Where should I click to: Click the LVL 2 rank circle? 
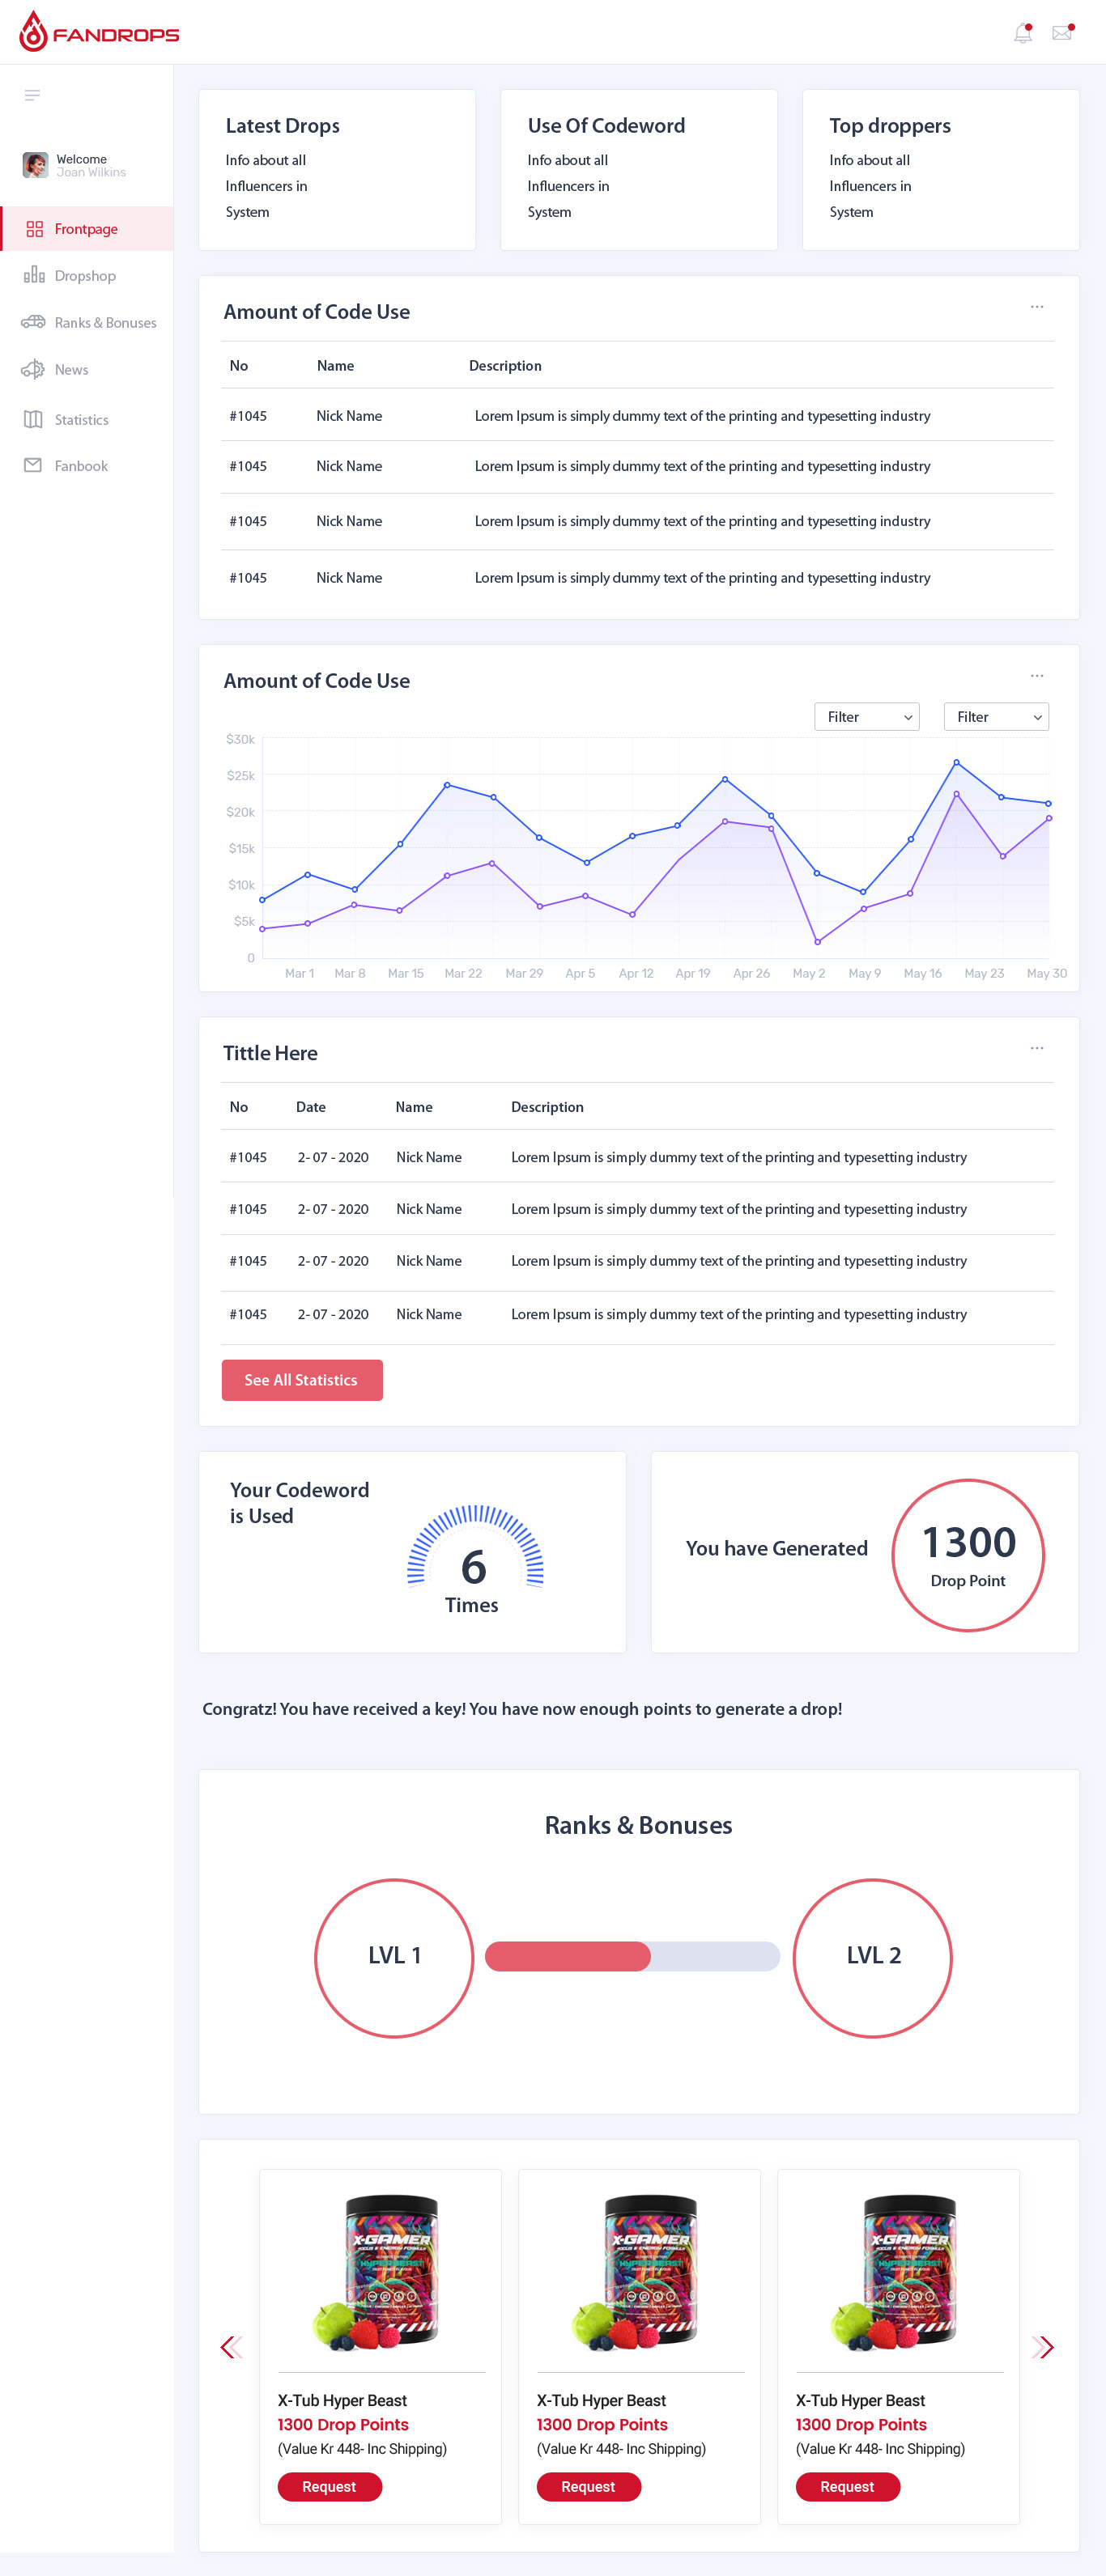tap(873, 1958)
